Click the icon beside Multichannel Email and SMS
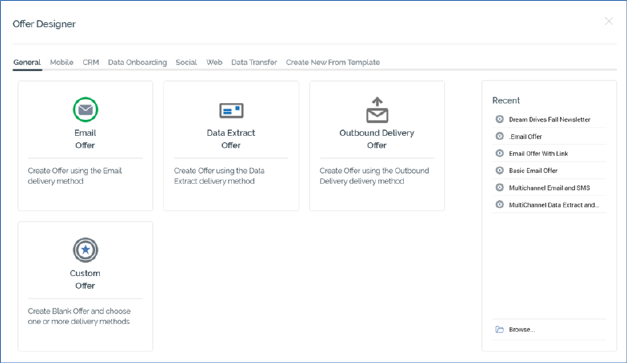Viewport: 627px width, 363px height. click(499, 187)
